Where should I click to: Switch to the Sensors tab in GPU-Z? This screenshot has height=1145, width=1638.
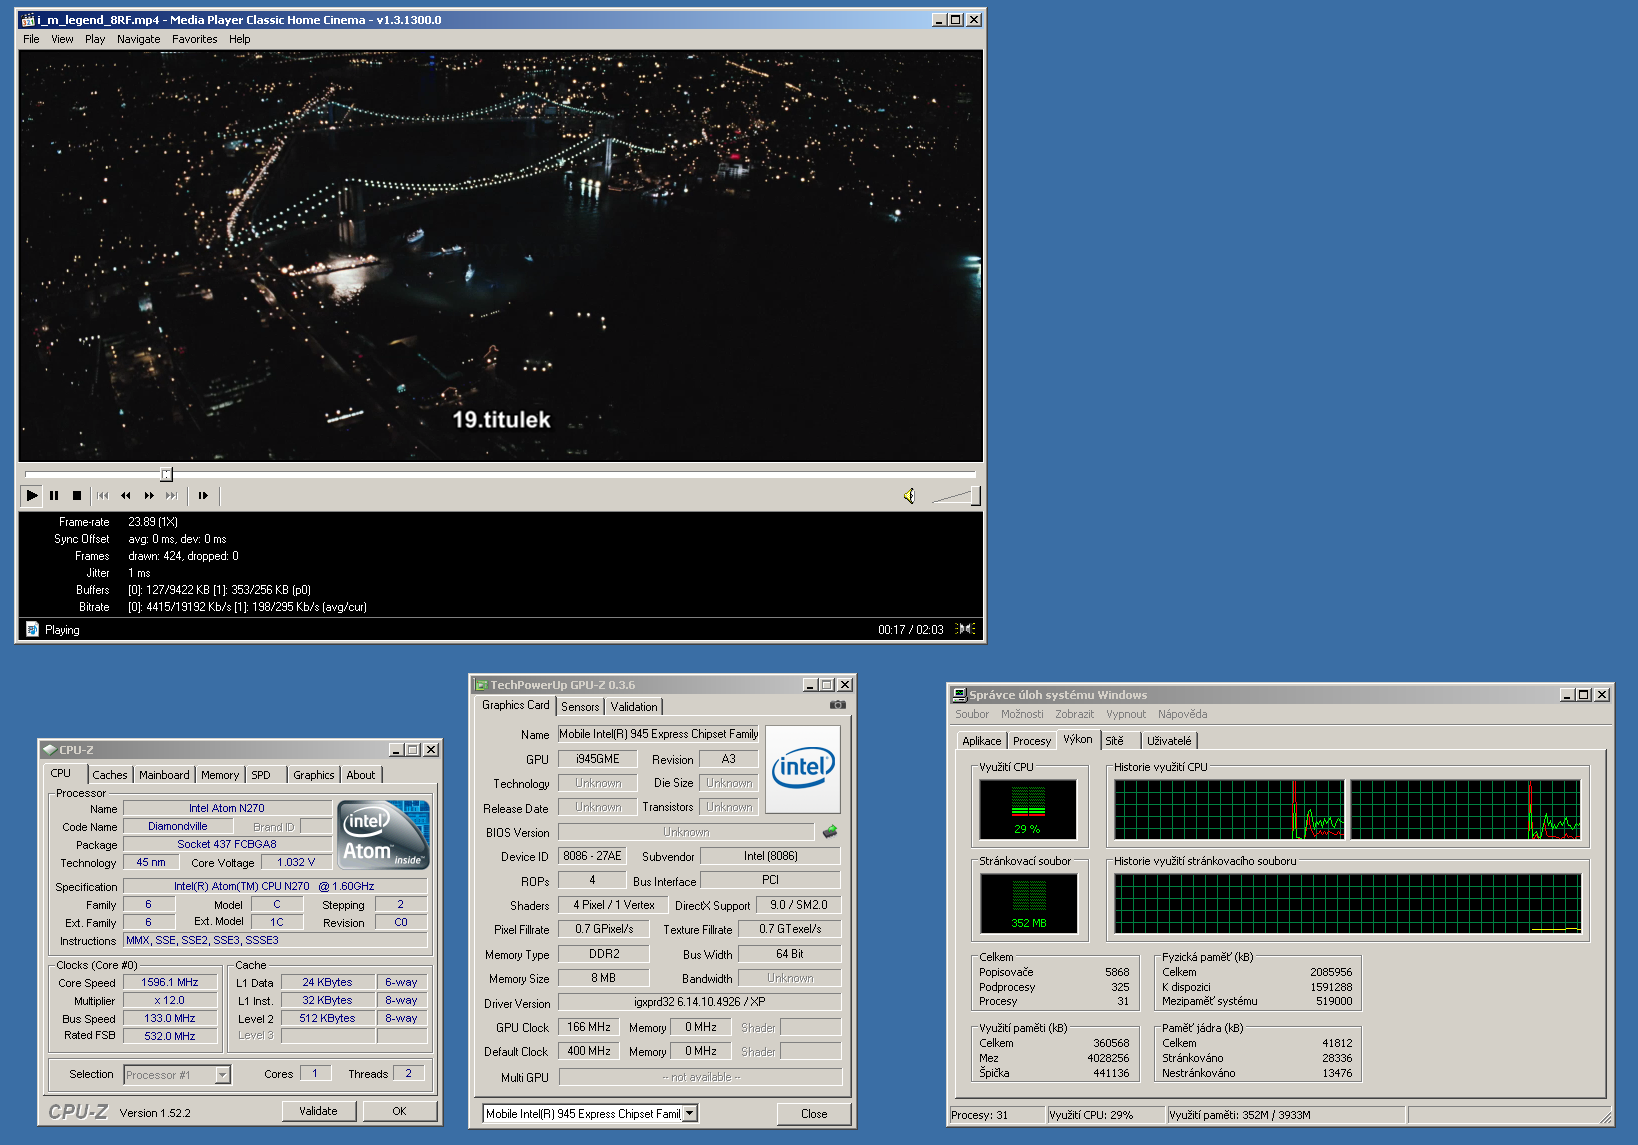pyautogui.click(x=580, y=707)
